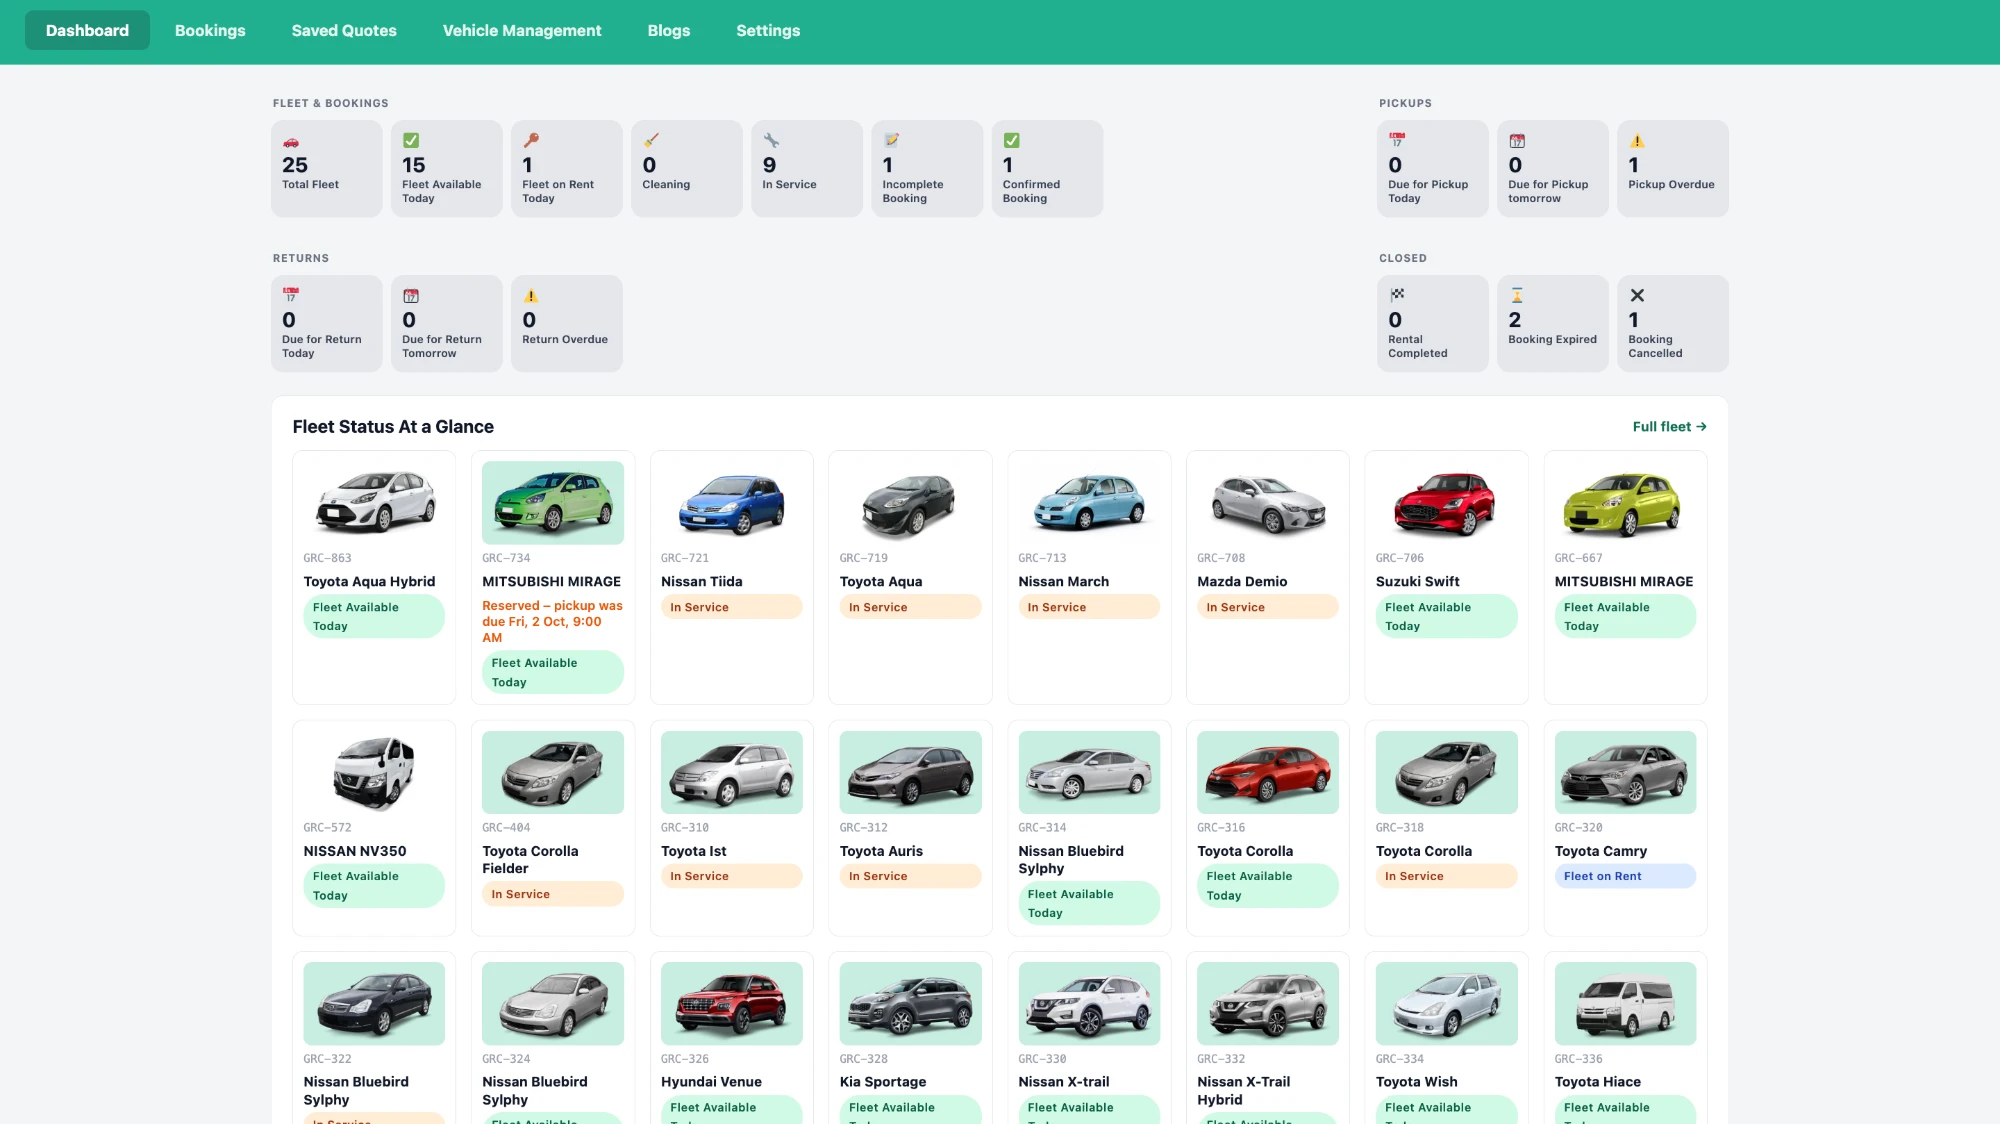This screenshot has height=1124, width=2000.
Task: Click calendar icon on Due for Return Tomorrow card
Action: click(x=411, y=296)
